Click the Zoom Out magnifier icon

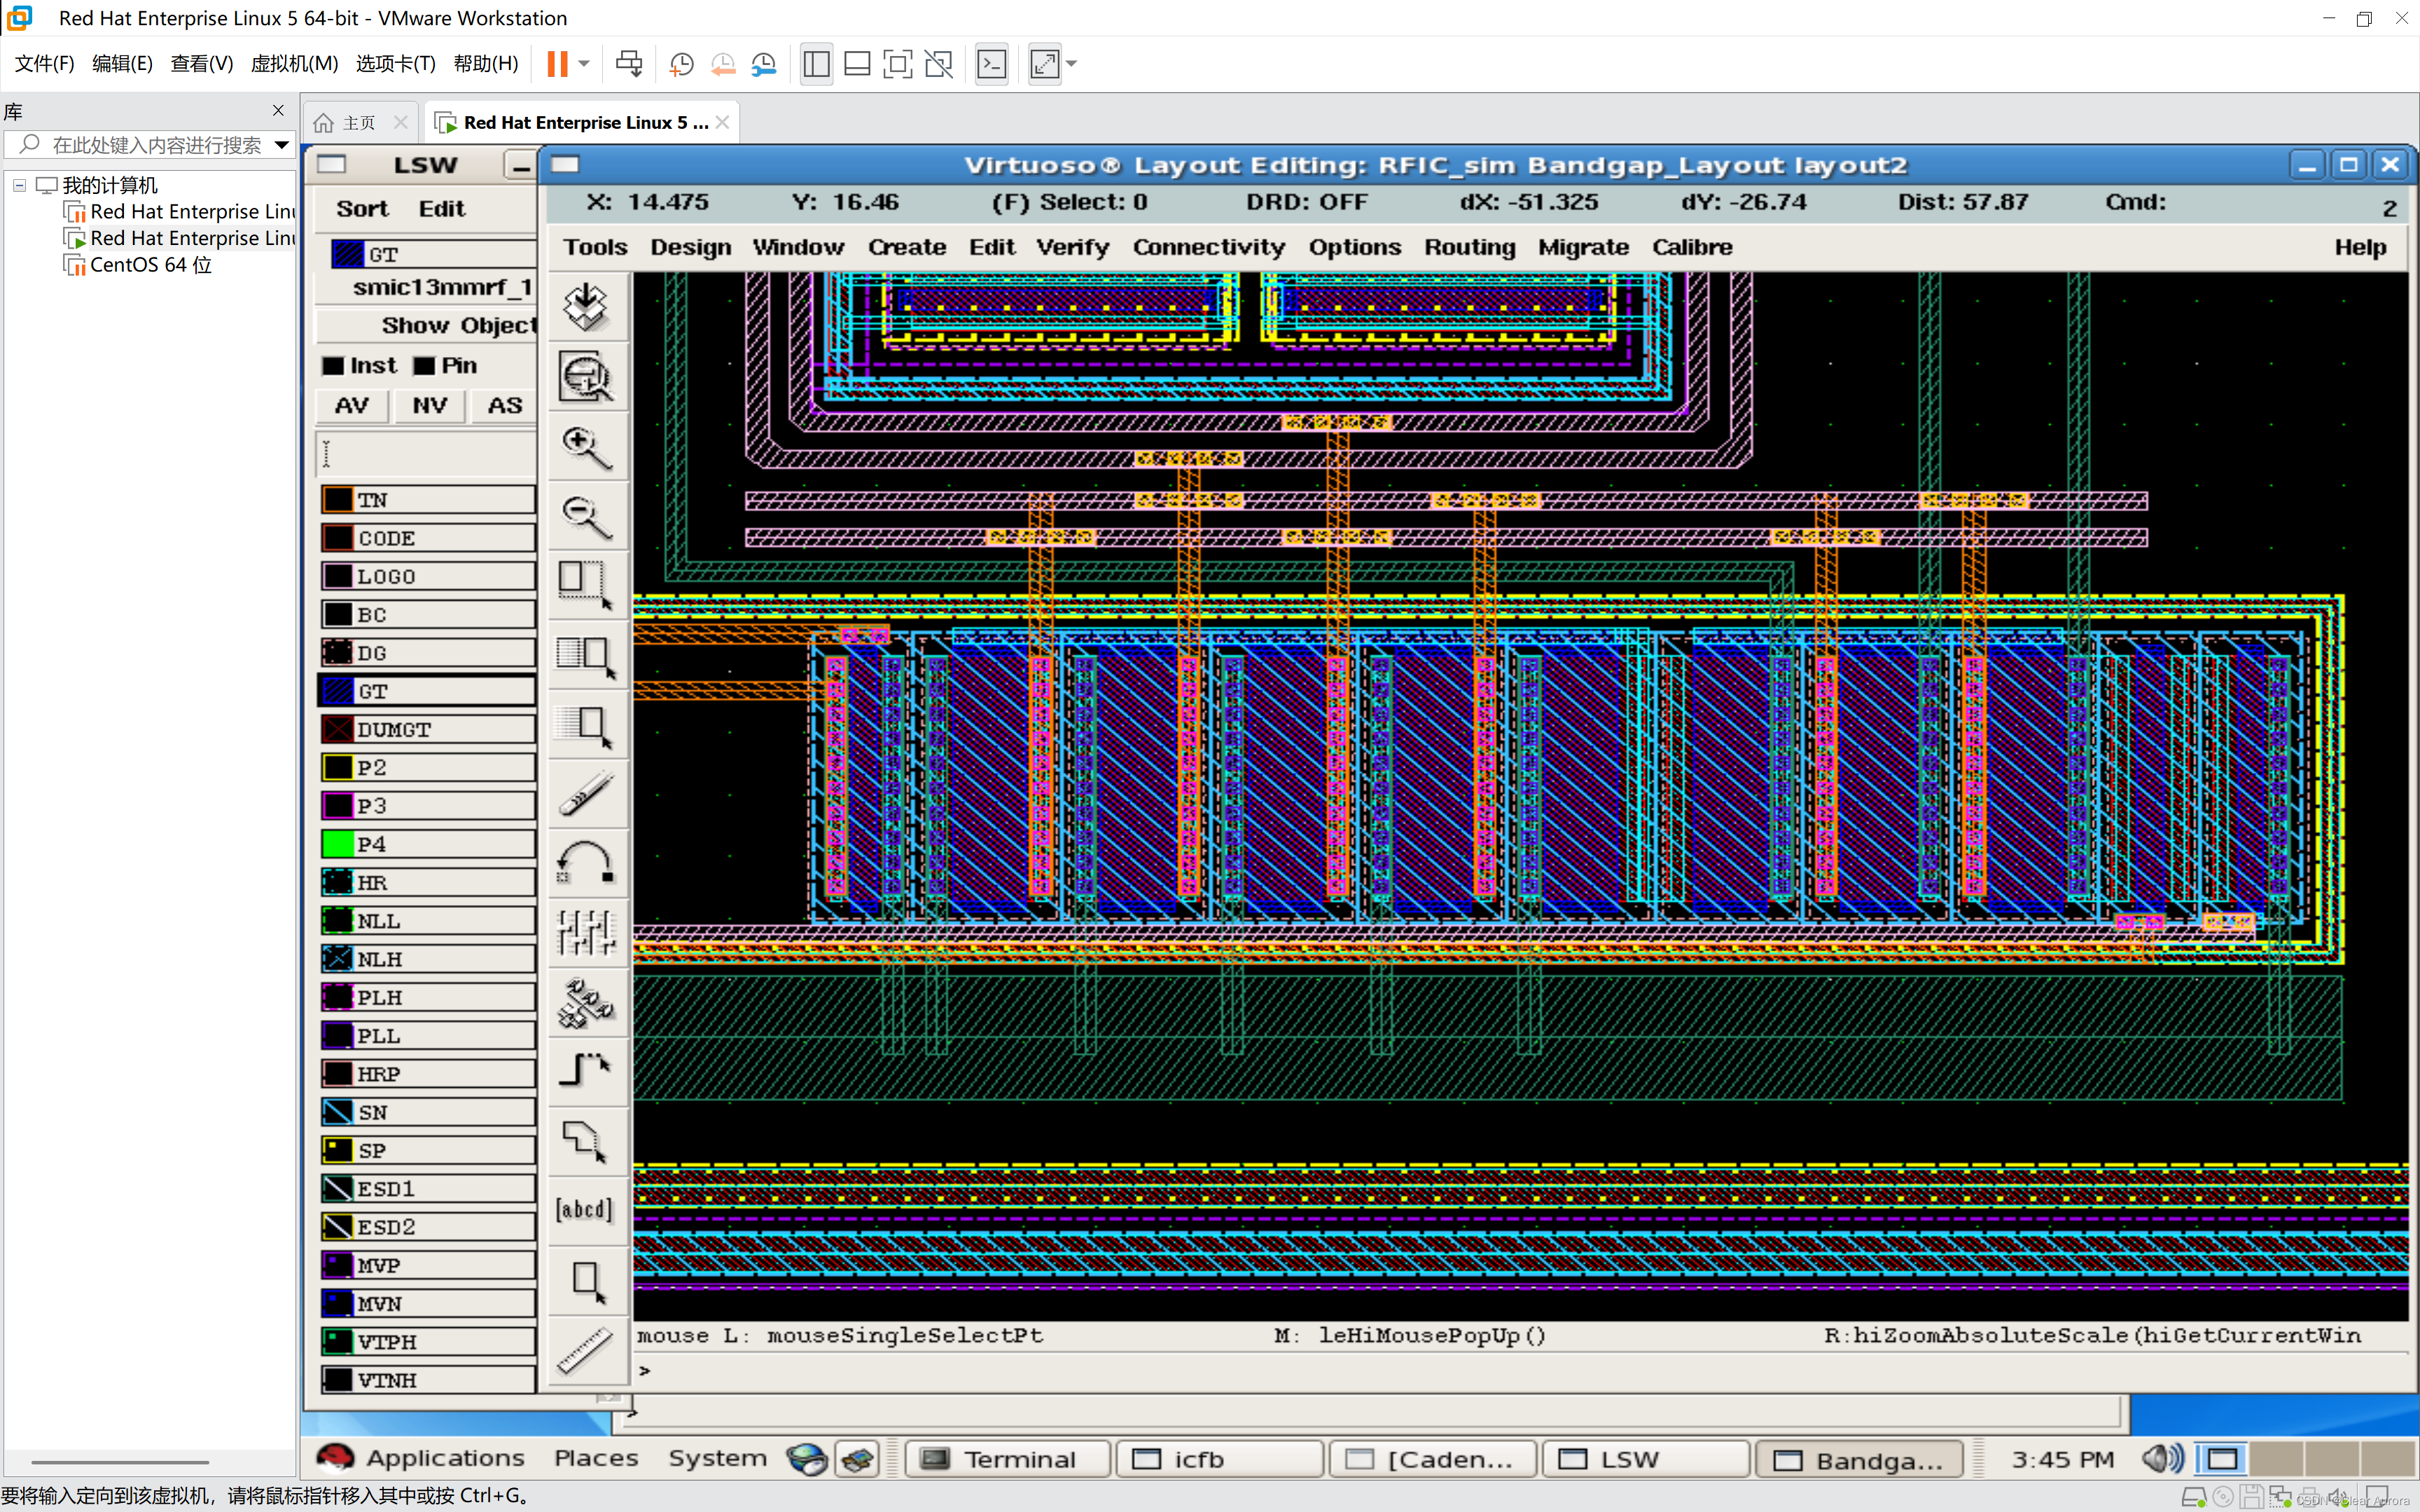point(586,516)
